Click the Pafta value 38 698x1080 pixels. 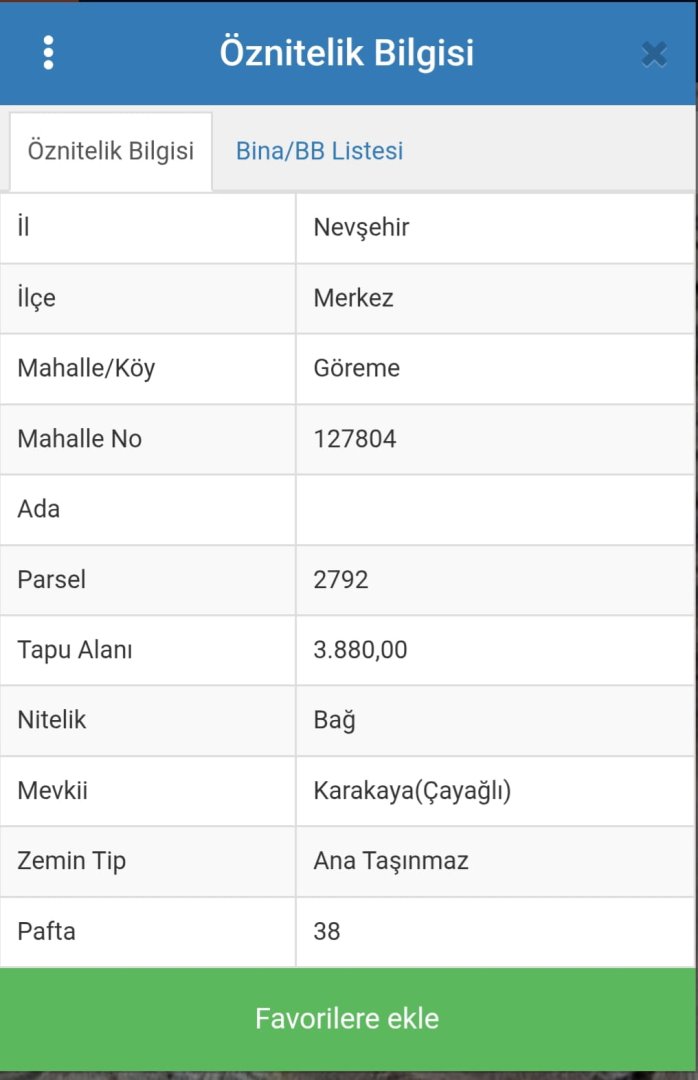pyautogui.click(x=326, y=931)
